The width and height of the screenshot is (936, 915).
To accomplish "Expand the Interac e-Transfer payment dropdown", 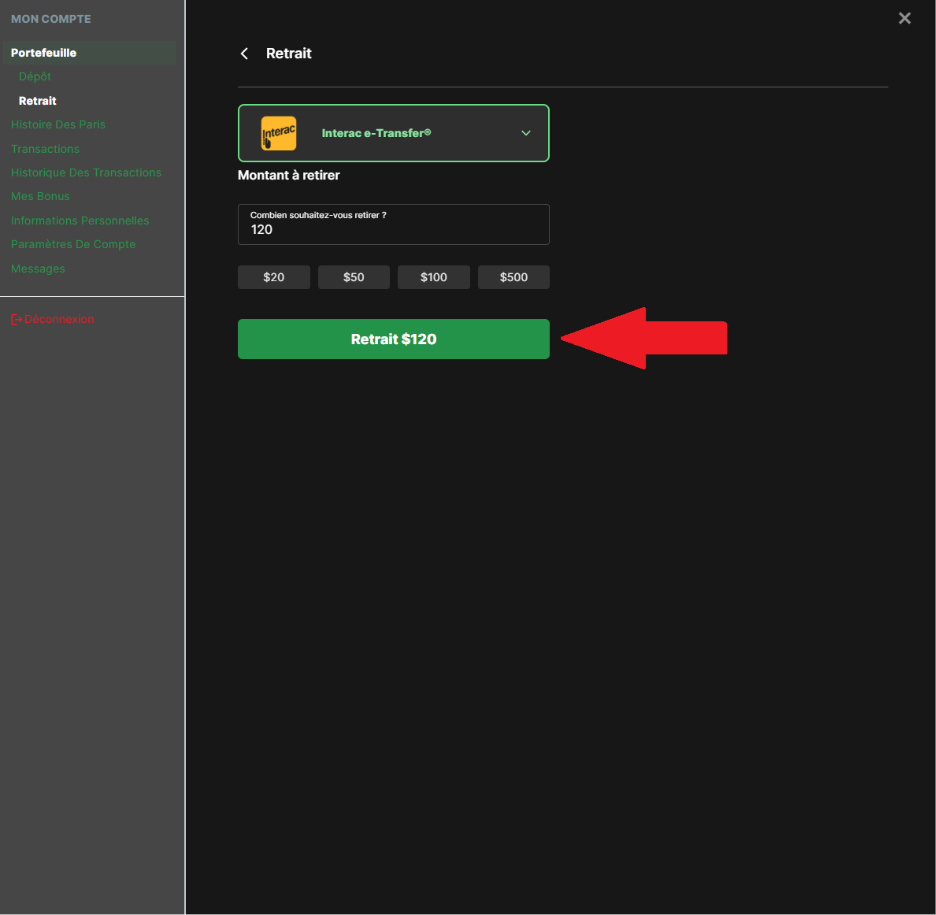I will [x=393, y=133].
